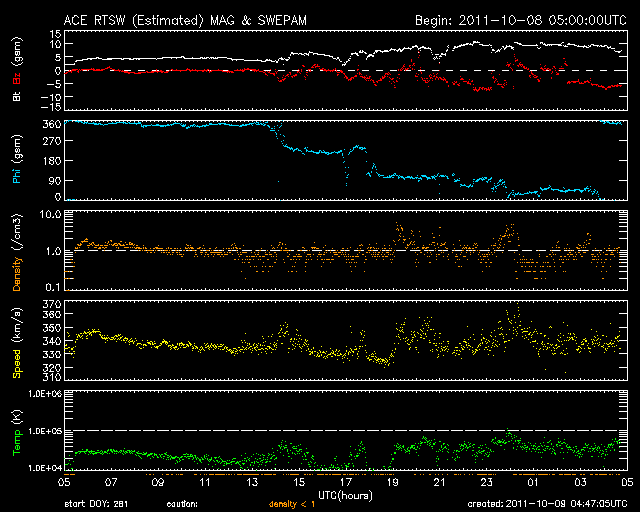This screenshot has height=512, width=640.
Task: Click the orange 'Density' axis label
Action: click(17, 274)
